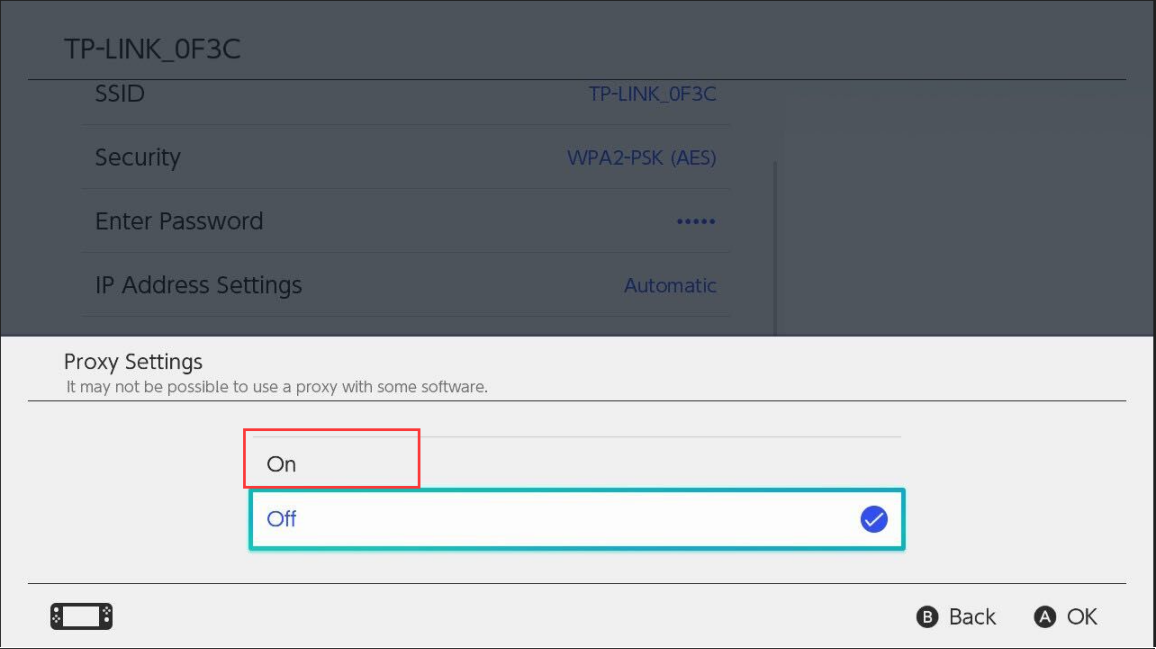Select the On proxy option
Image resolution: width=1156 pixels, height=649 pixels.
576,464
